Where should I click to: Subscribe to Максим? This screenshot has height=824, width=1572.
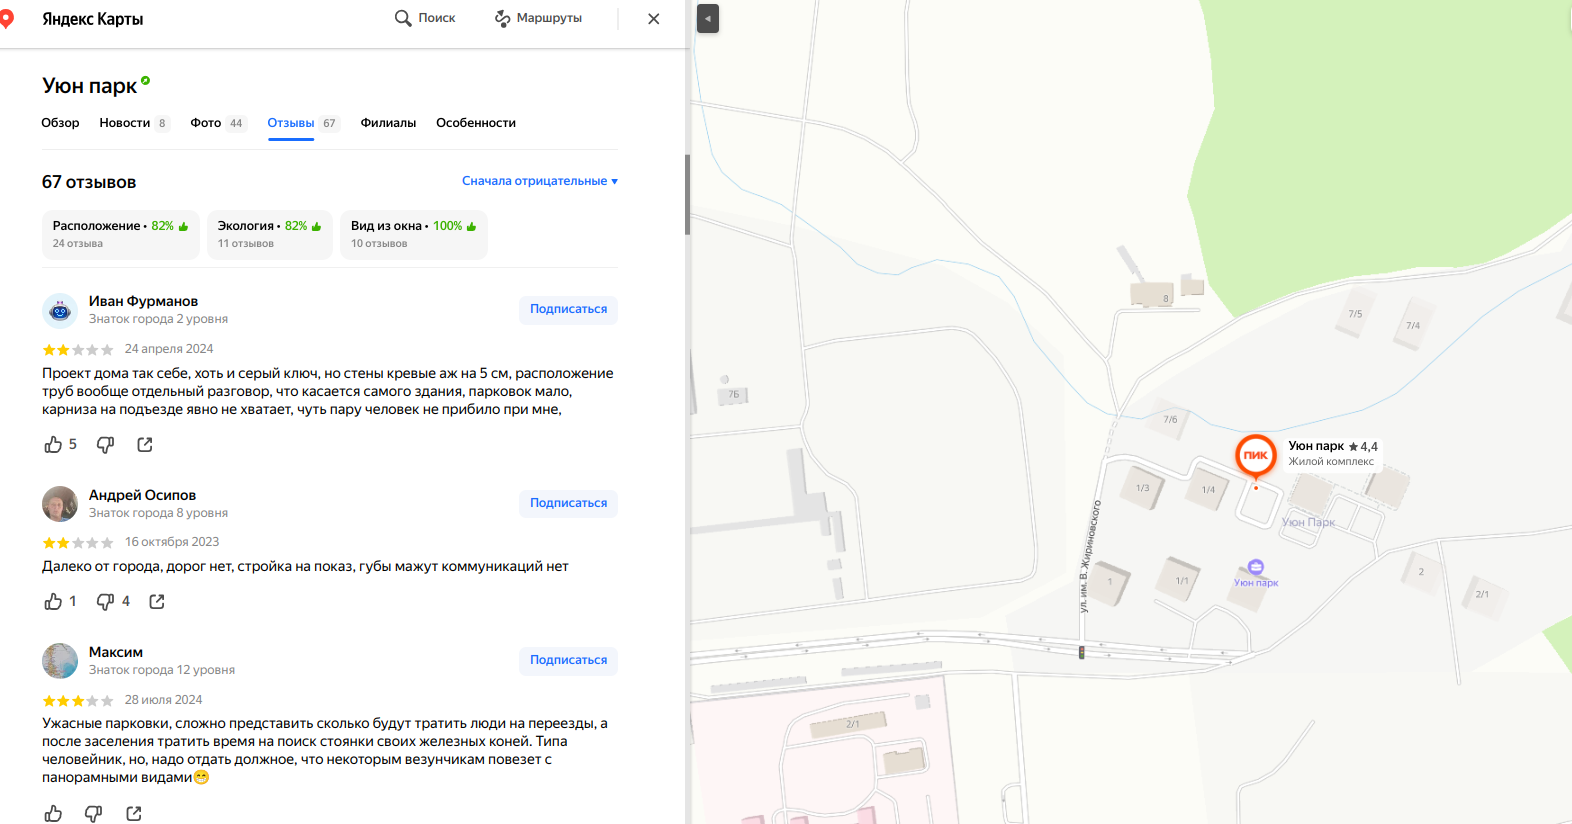(568, 660)
